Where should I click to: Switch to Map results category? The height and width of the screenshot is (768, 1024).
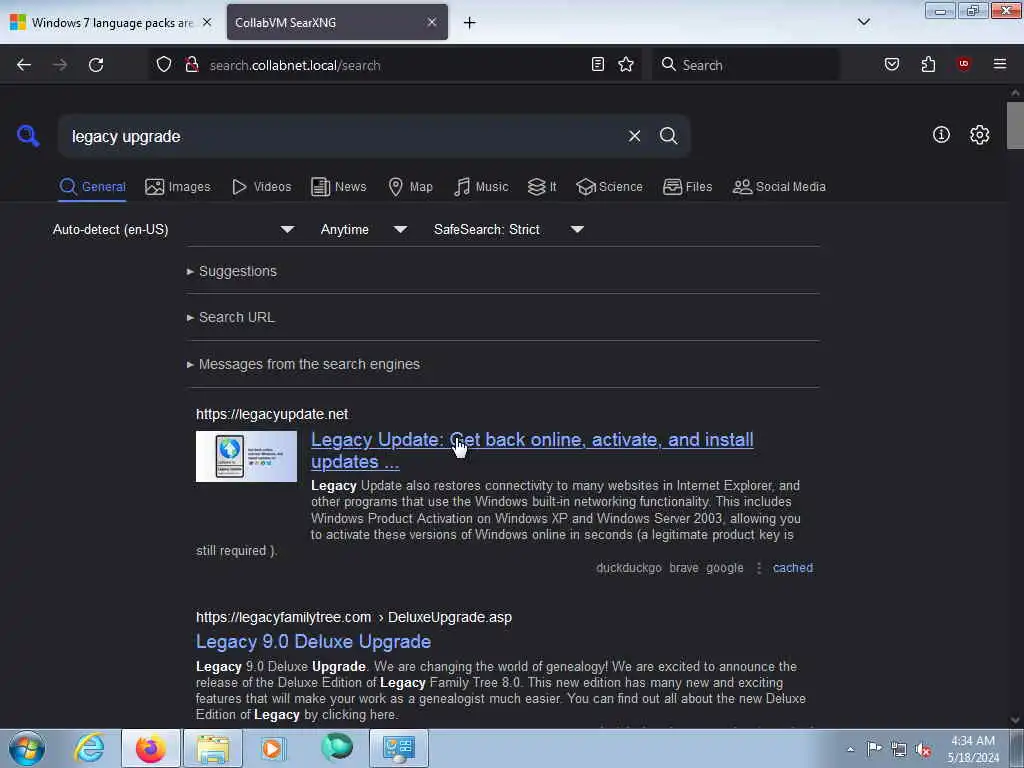pyautogui.click(x=410, y=187)
